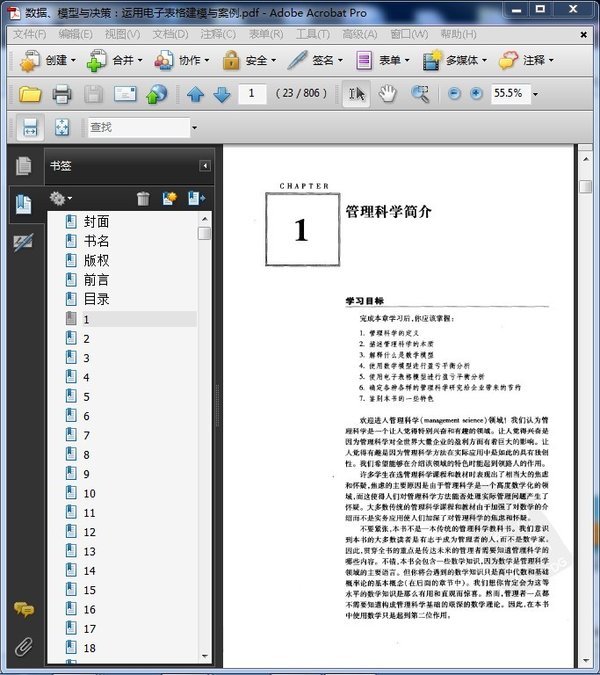Open the 协作 (Collaborate) toolbar menu
Image resolution: width=600 pixels, height=675 pixels.
click(x=182, y=60)
